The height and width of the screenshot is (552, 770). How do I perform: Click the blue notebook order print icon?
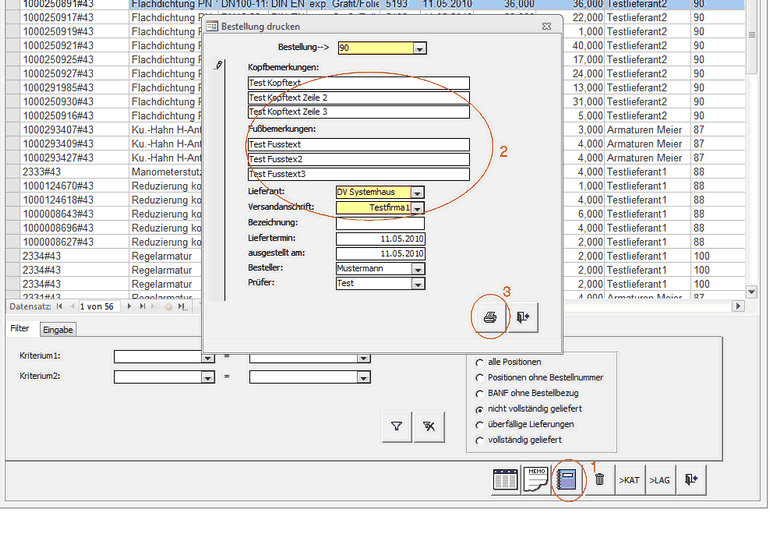pyautogui.click(x=569, y=480)
